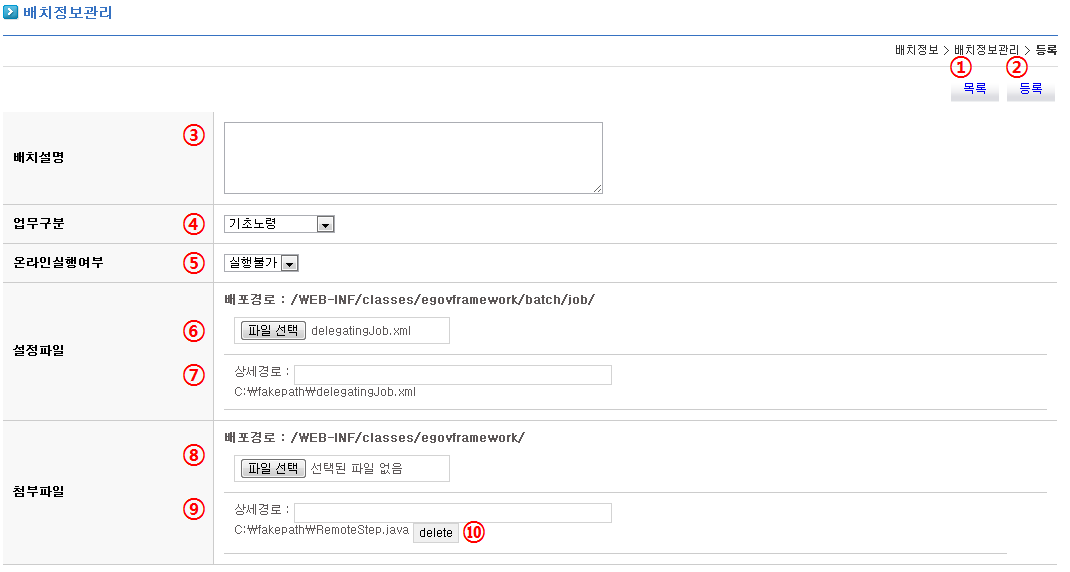Viewport: 1070px width, 572px height.
Task: Click the blue arrow icon beside 배치정보관리 title
Action: [11, 13]
